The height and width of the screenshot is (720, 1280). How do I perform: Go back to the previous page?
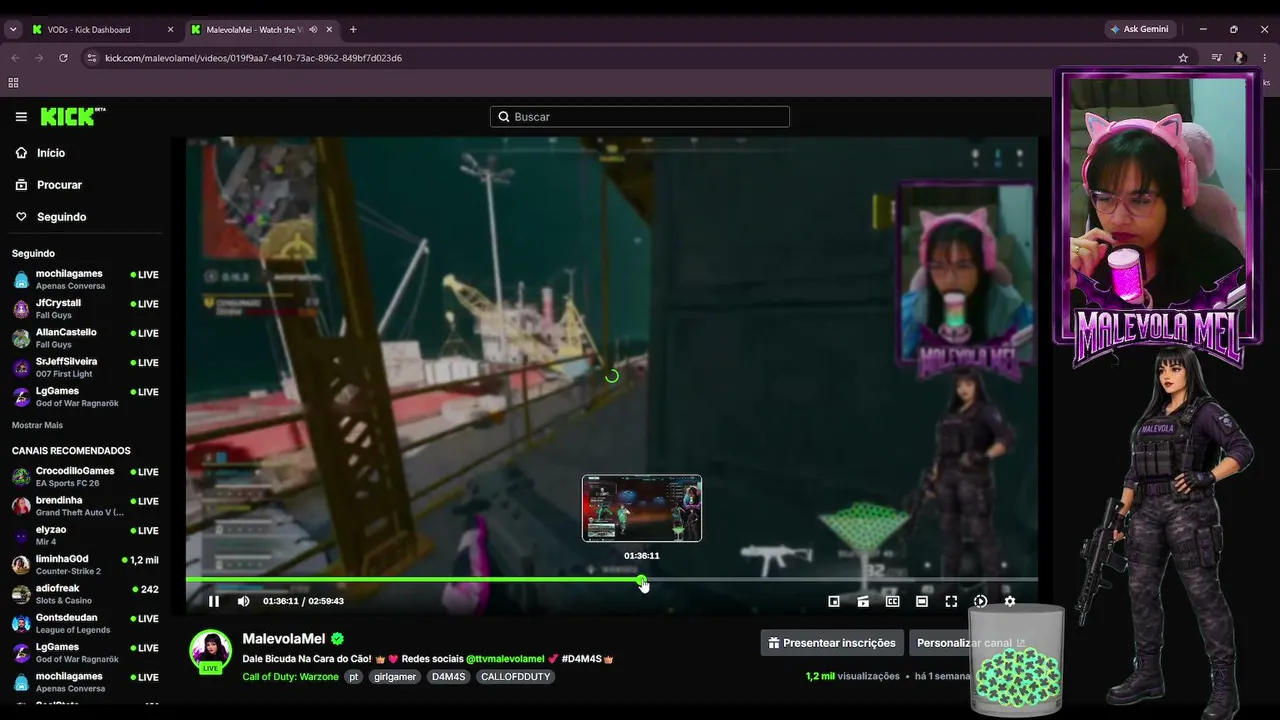(x=15, y=58)
